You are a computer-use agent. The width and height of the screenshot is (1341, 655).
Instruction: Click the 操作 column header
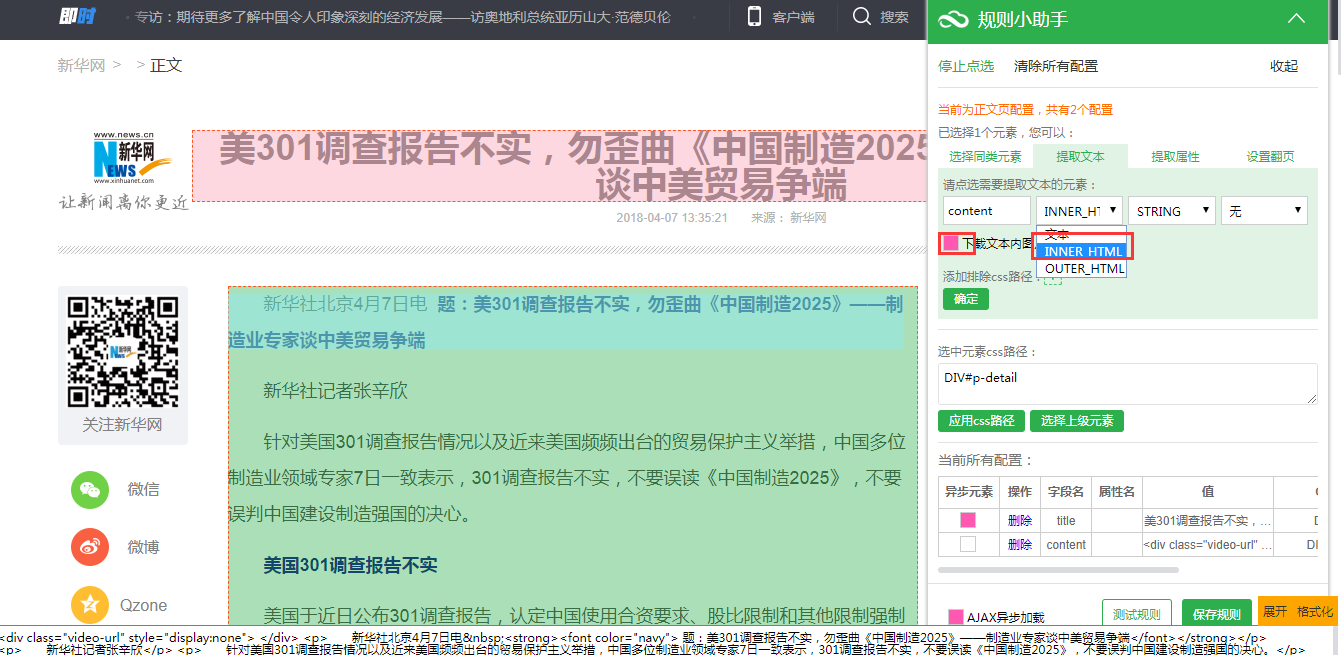pyautogui.click(x=1020, y=492)
